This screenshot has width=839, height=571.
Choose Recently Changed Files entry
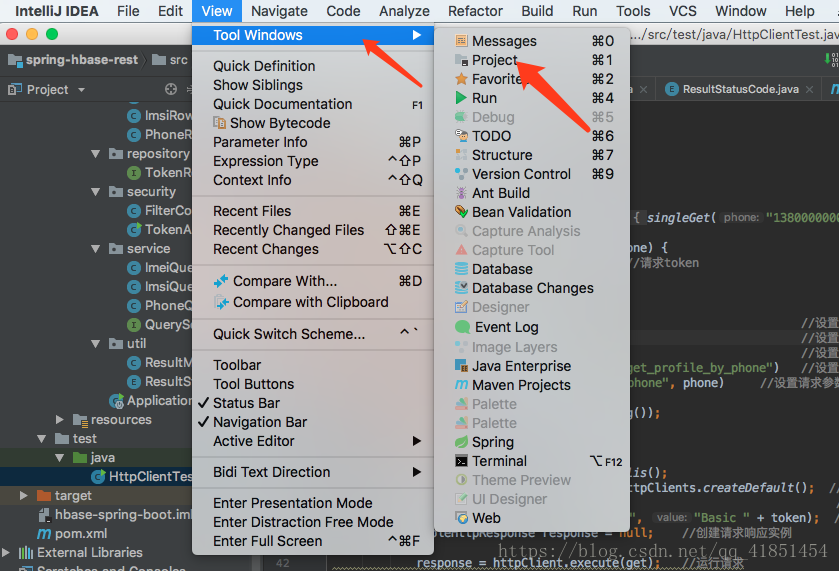pyautogui.click(x=312, y=230)
